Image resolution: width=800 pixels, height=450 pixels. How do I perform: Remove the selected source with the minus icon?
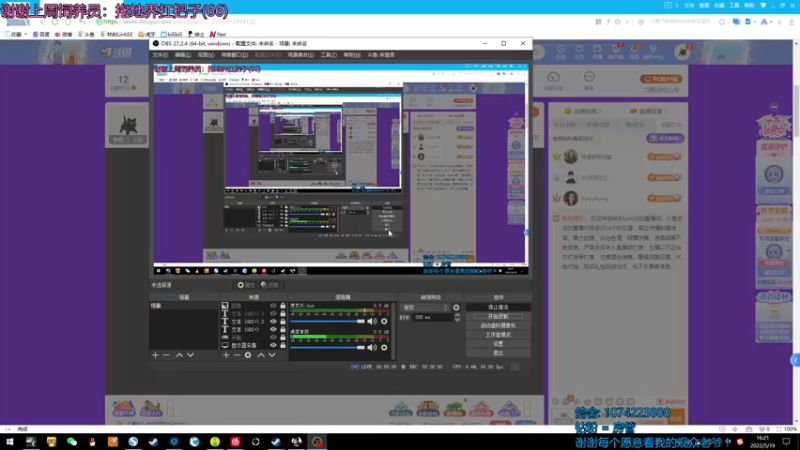coord(237,355)
